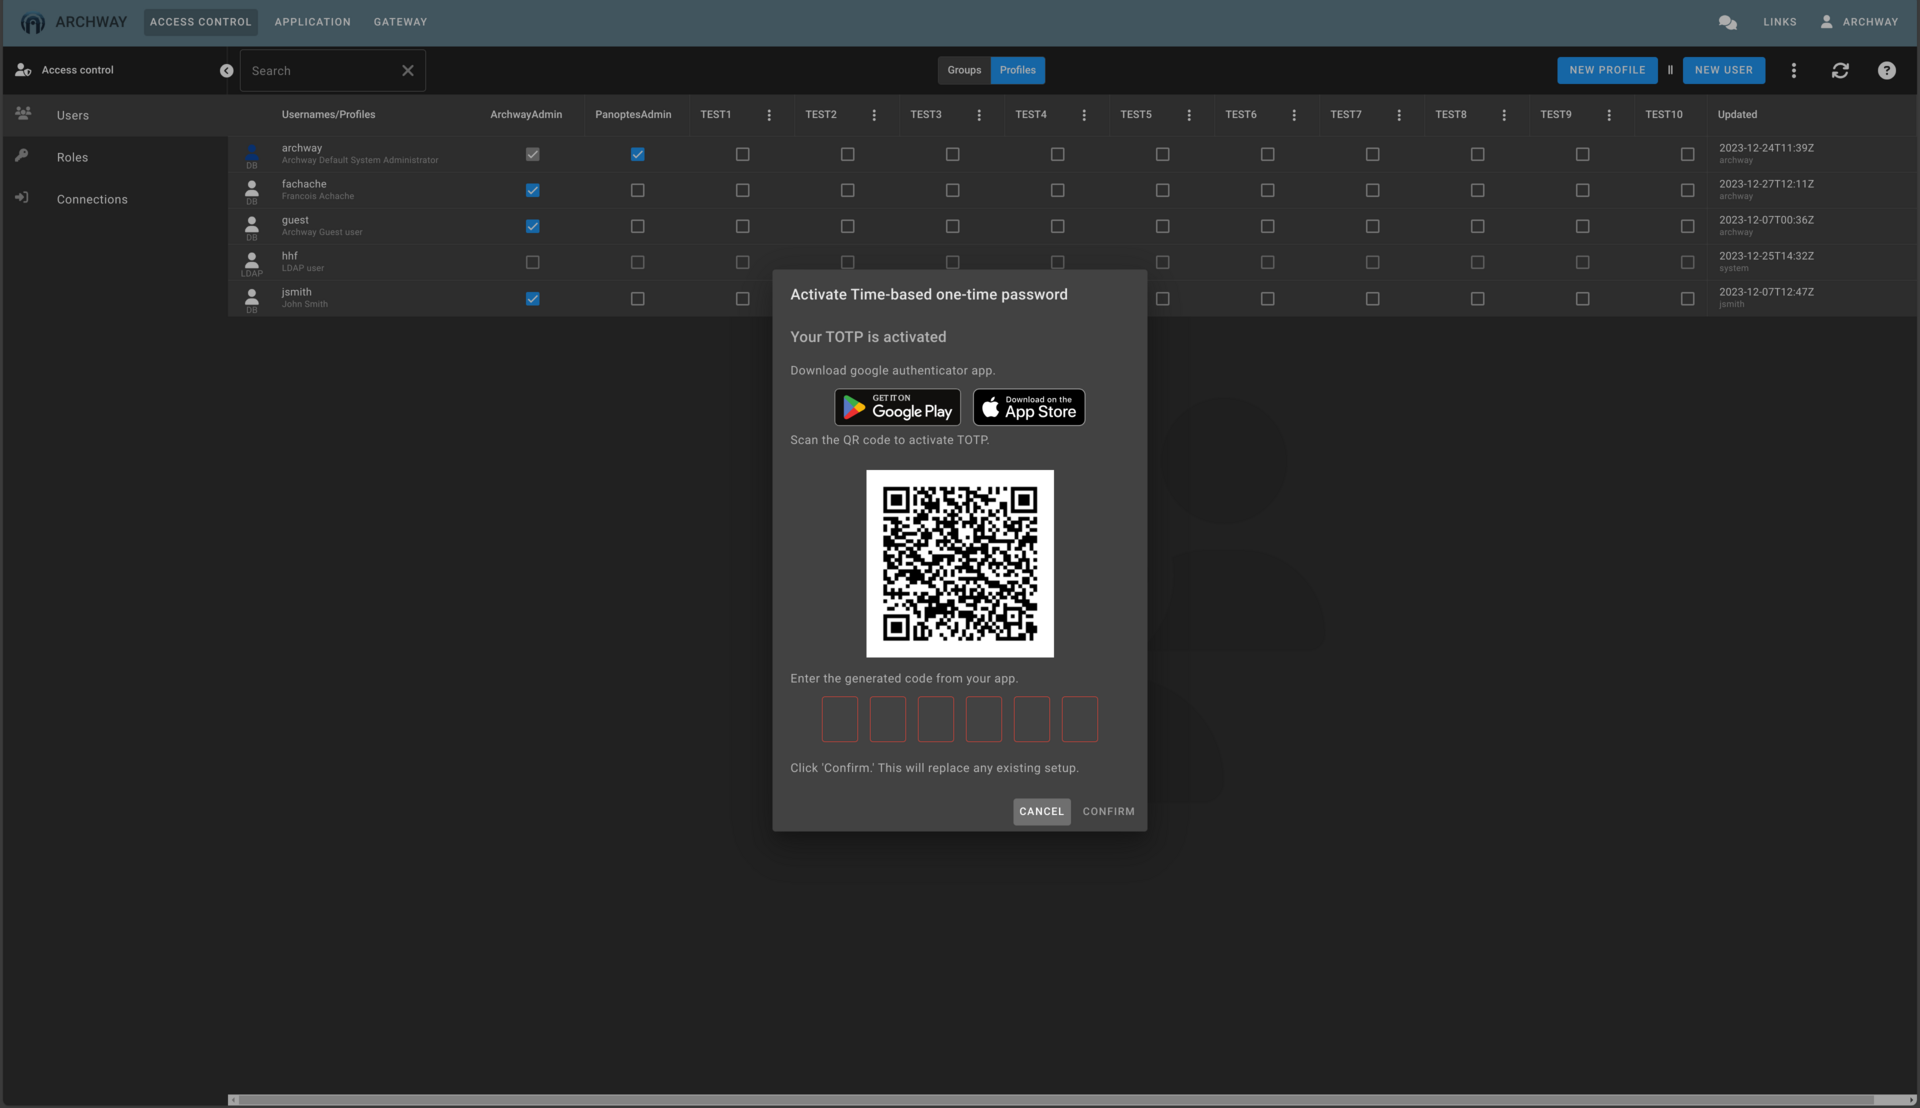Screen dimensions: 1920x1108
Task: Open TEST4 column options menu
Action: coord(1084,115)
